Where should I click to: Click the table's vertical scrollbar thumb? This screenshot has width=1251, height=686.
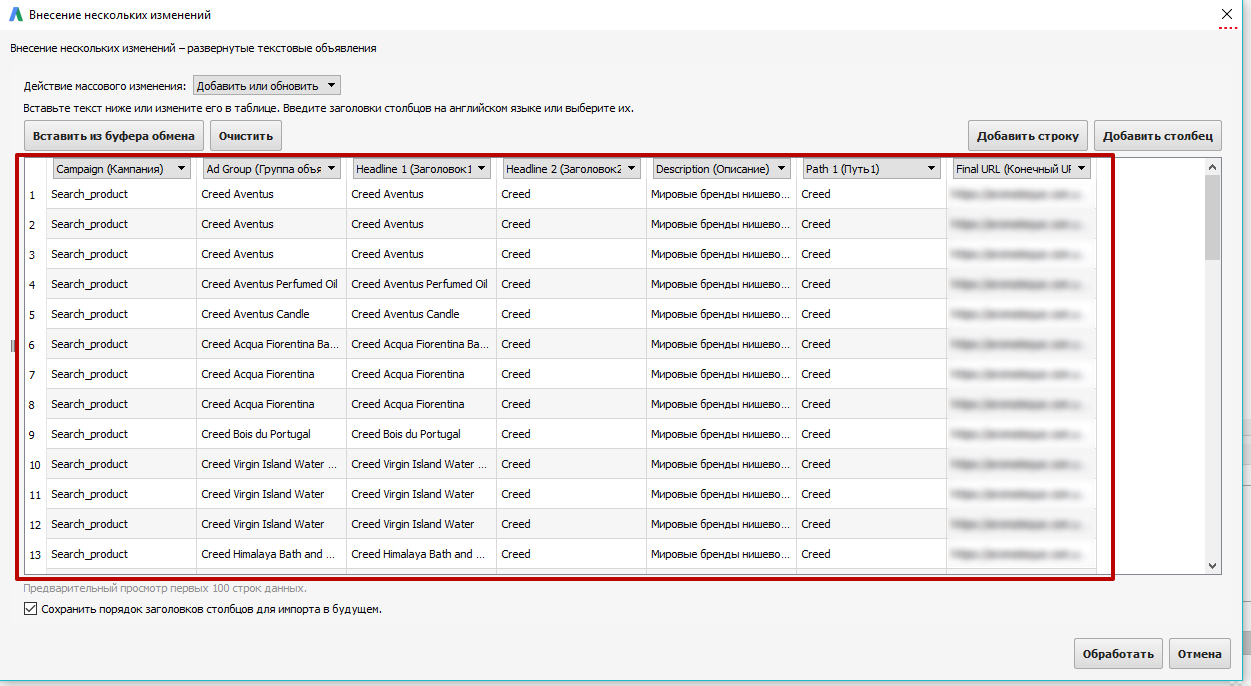coord(1213,218)
